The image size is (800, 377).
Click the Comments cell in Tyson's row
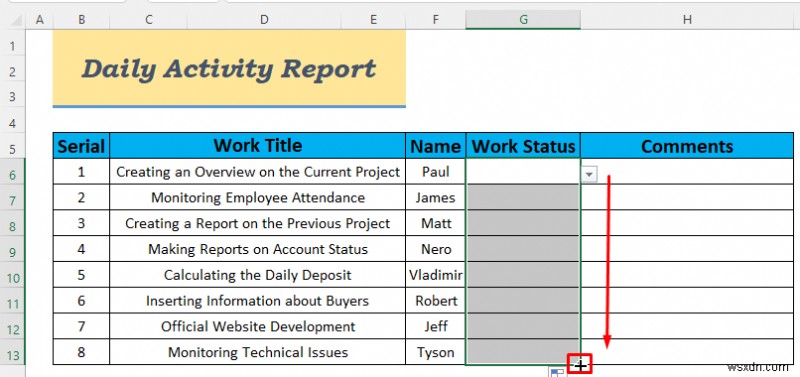click(687, 352)
